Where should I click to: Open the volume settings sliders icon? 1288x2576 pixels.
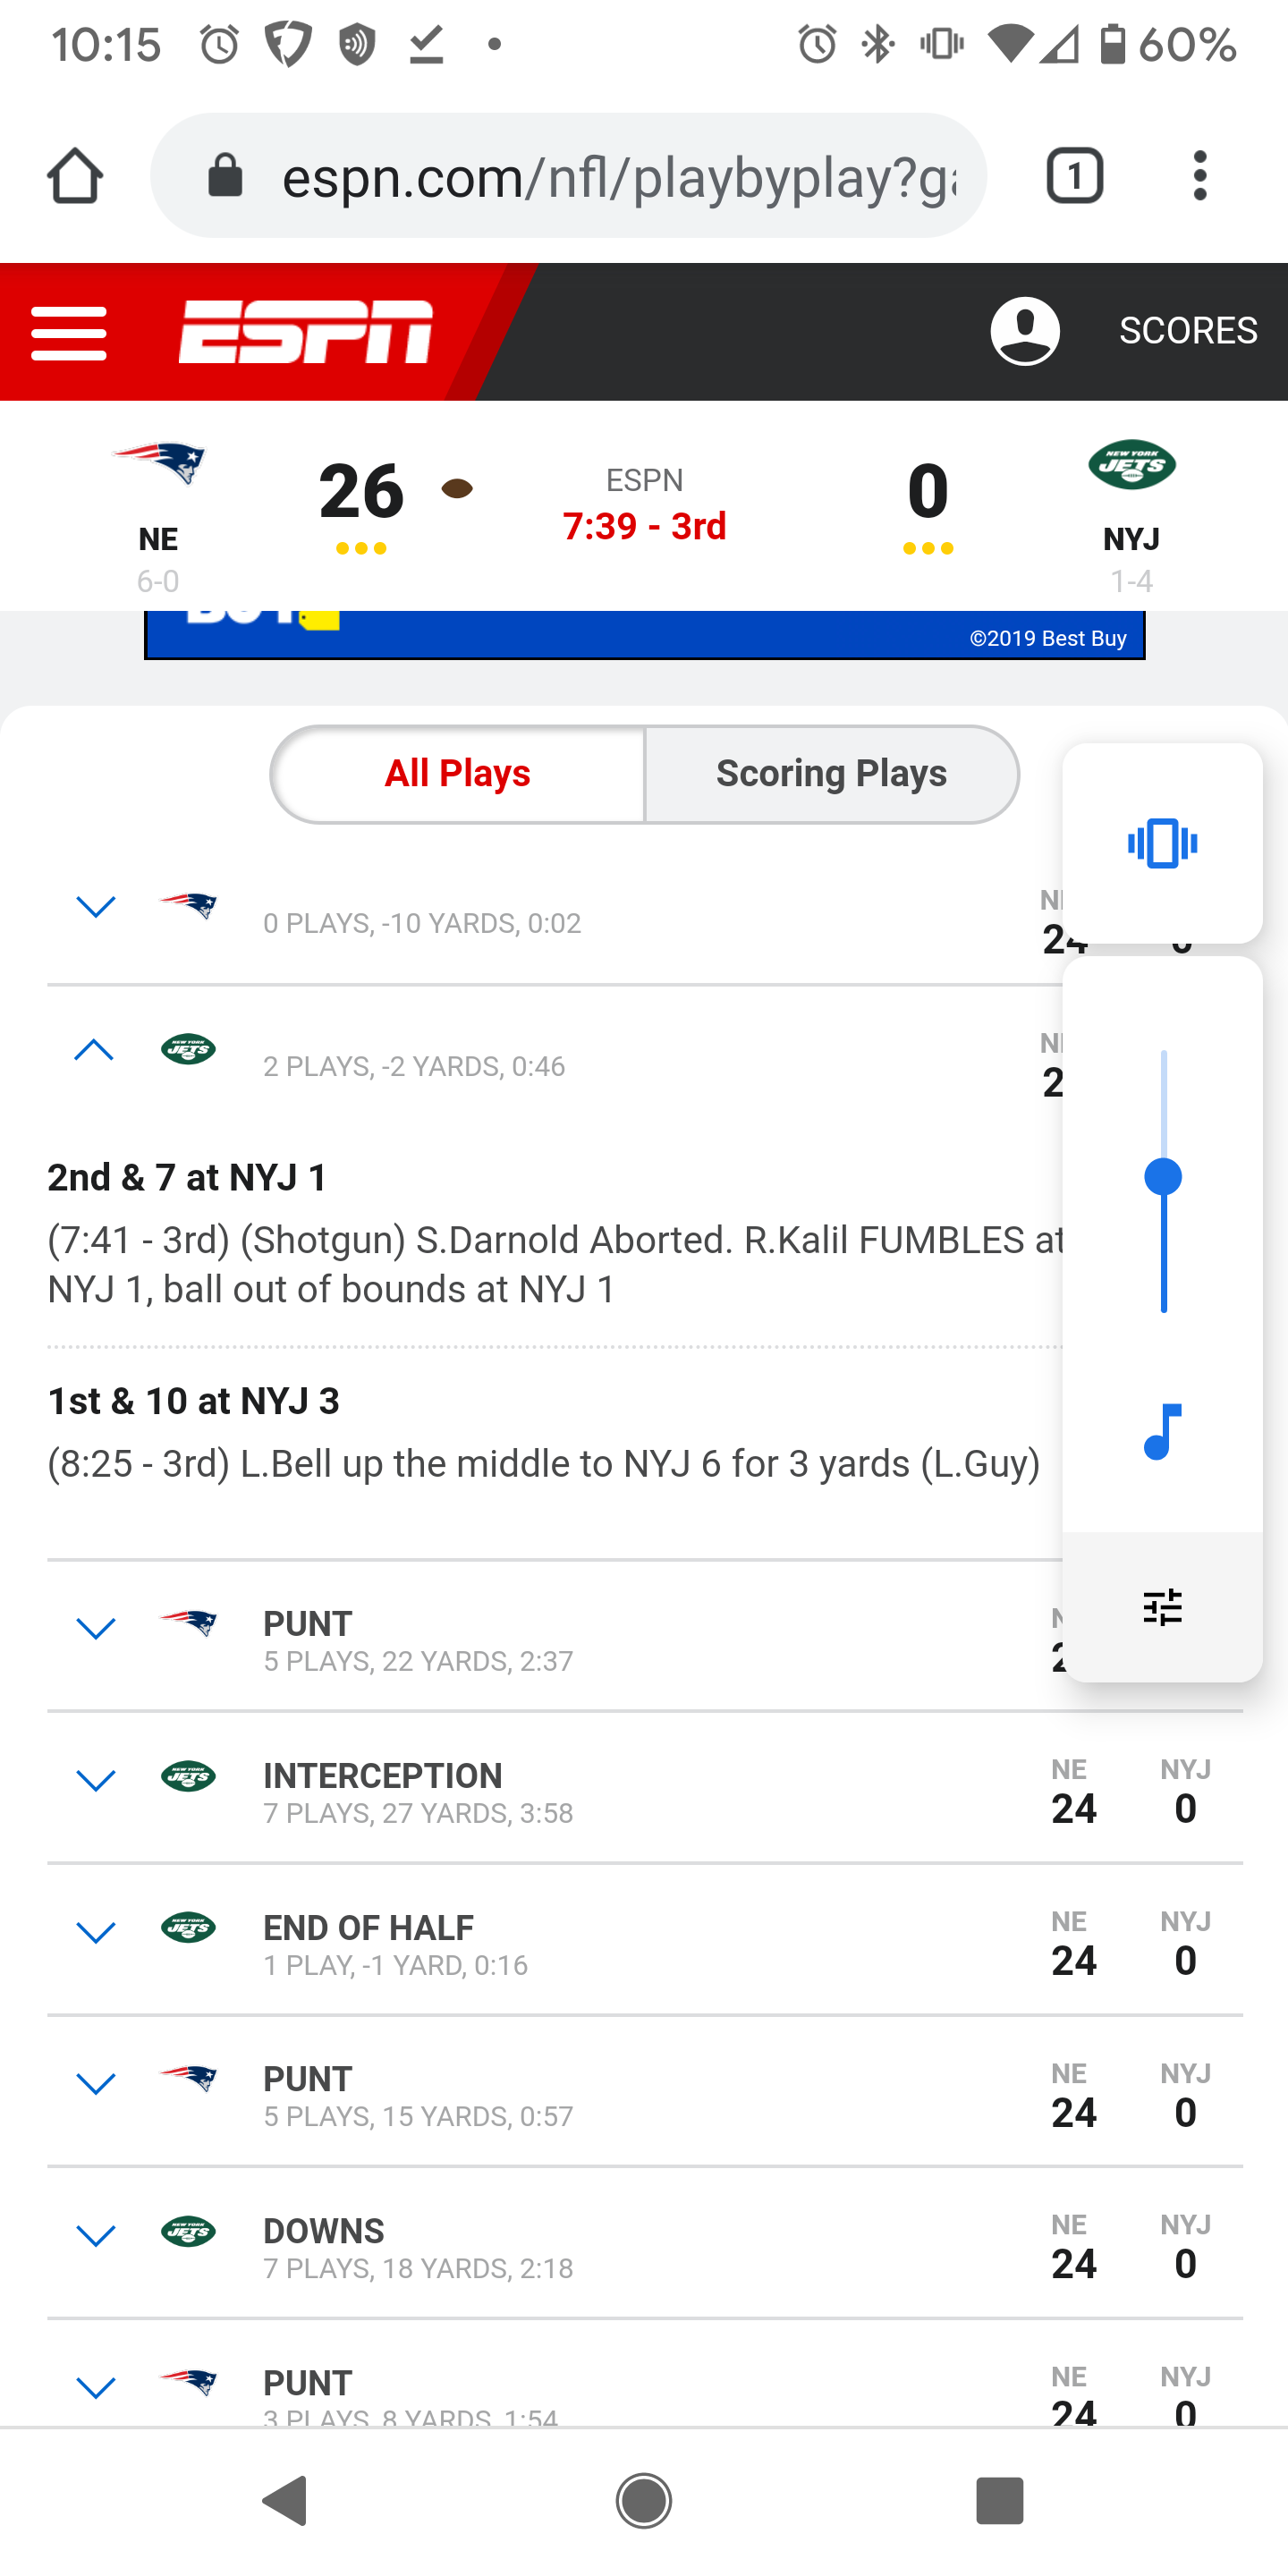pos(1162,1607)
